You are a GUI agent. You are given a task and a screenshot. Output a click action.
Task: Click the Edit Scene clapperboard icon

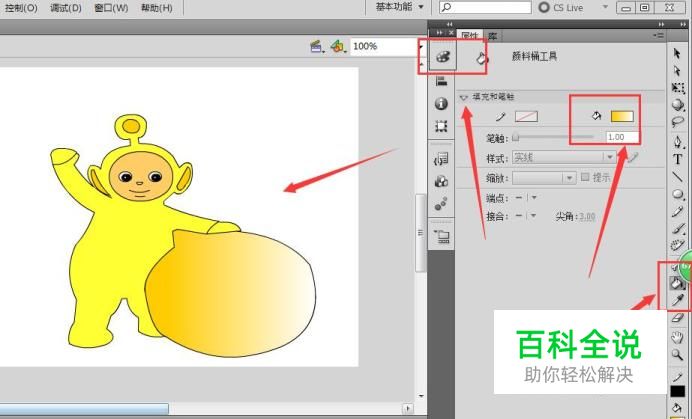click(x=316, y=46)
